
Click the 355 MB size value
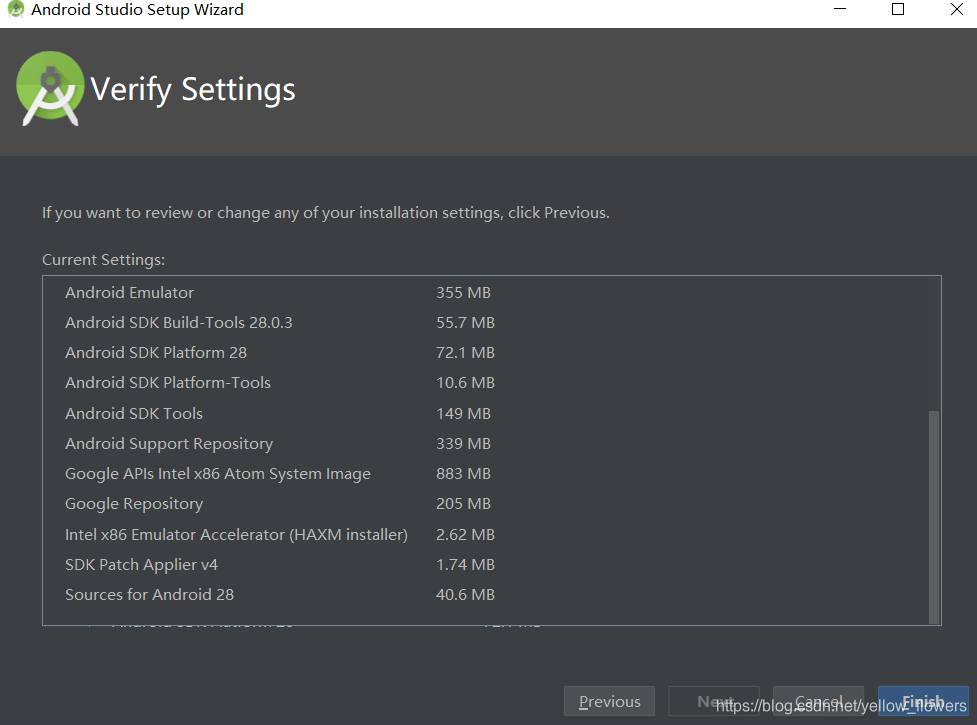coord(463,293)
